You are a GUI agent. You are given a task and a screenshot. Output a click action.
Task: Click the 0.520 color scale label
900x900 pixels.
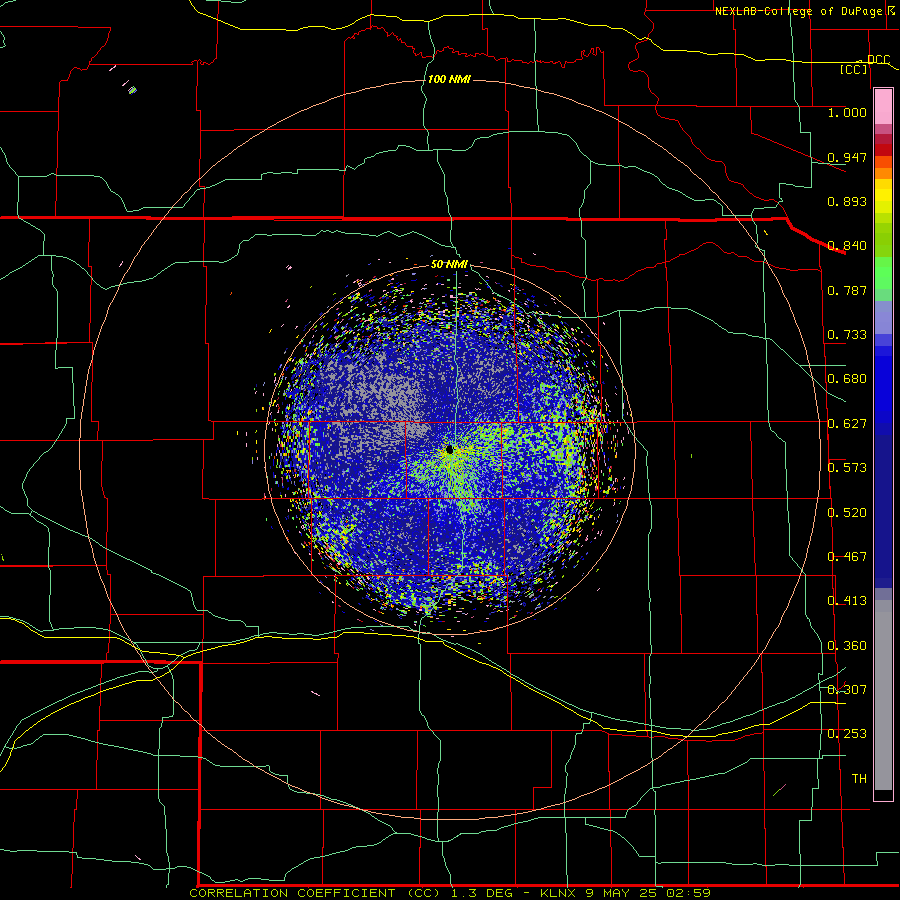pos(847,513)
